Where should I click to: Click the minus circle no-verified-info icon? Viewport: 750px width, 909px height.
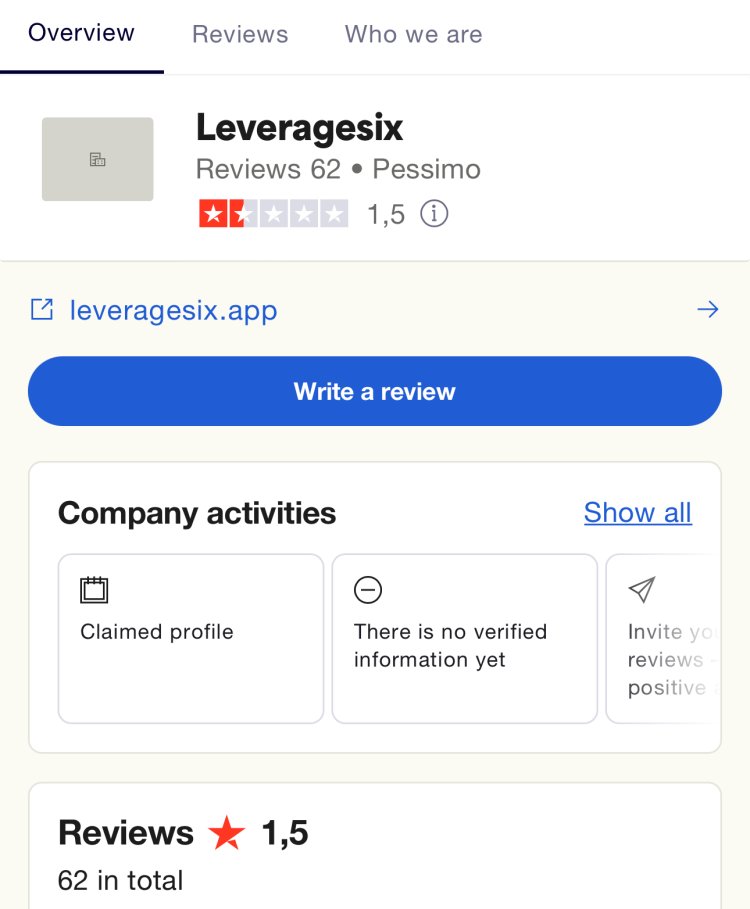coord(368,590)
